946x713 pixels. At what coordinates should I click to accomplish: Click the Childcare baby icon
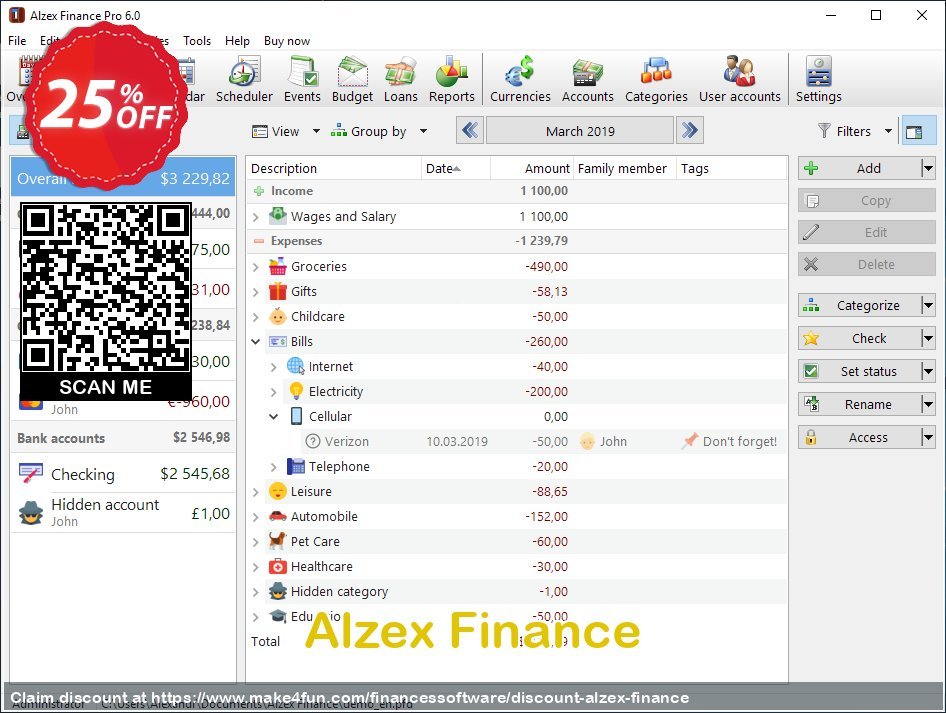pos(278,316)
